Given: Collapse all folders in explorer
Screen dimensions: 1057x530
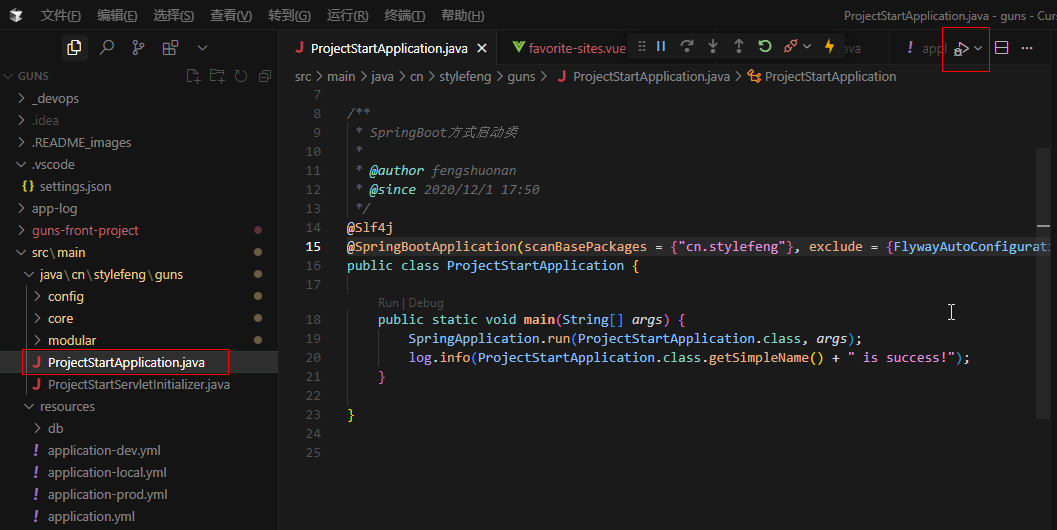Looking at the screenshot, I should 264,76.
